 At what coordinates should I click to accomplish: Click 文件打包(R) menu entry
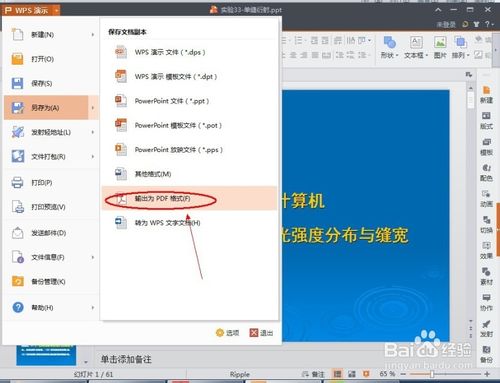click(50, 157)
